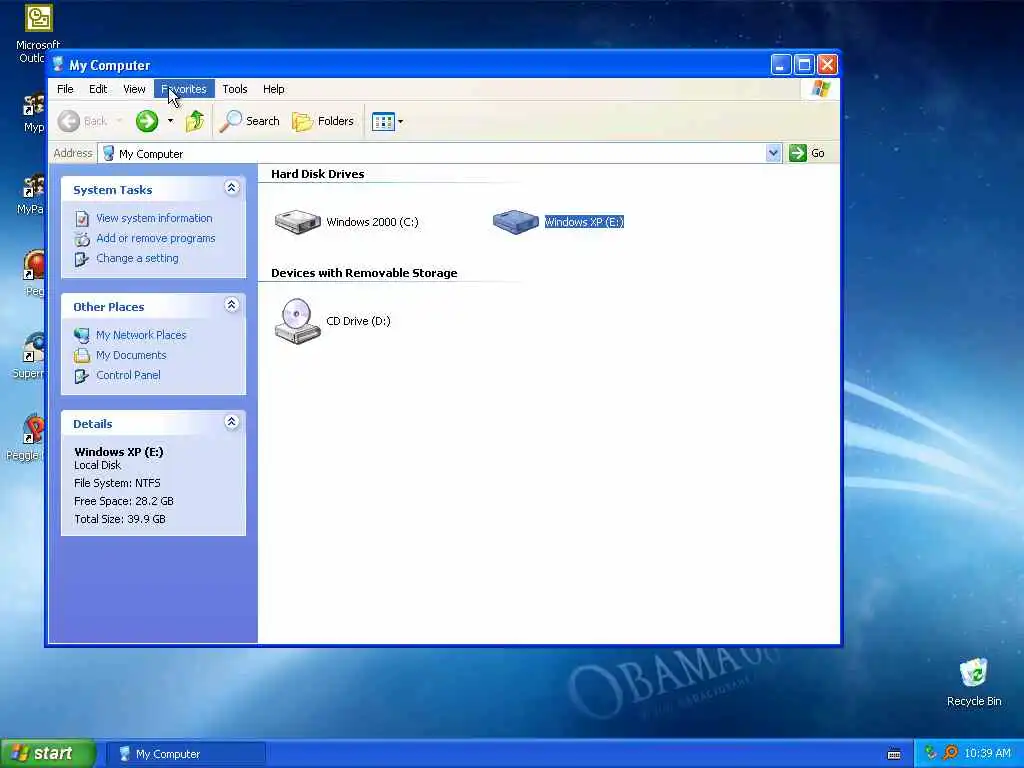The image size is (1024, 768).
Task: Click Add or remove programs link
Action: [155, 238]
